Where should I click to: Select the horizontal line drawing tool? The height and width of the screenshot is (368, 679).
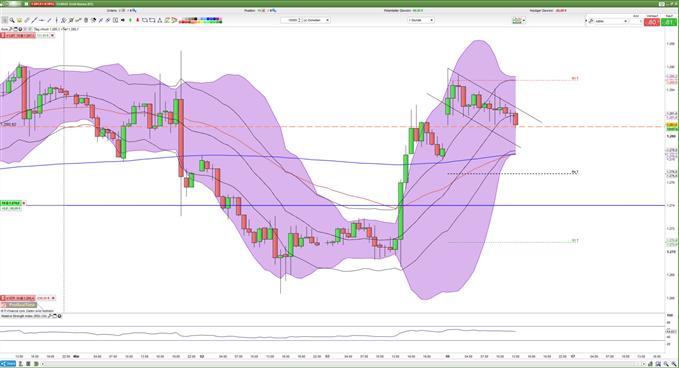[x=41, y=20]
